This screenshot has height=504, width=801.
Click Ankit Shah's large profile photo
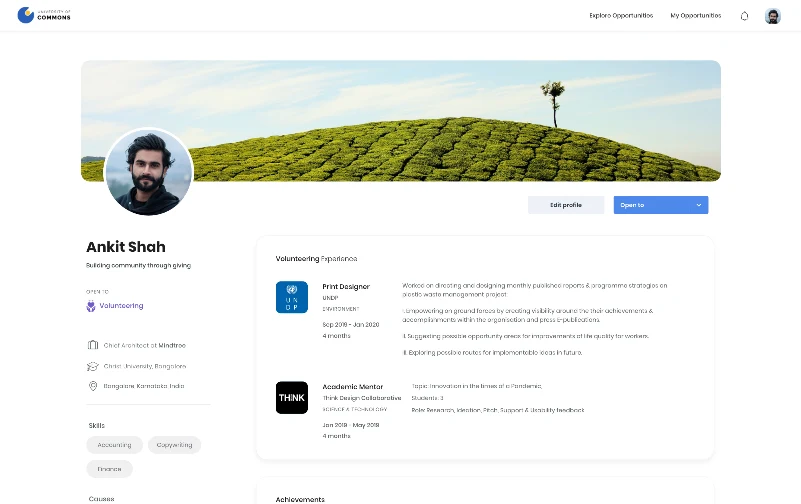tap(148, 172)
